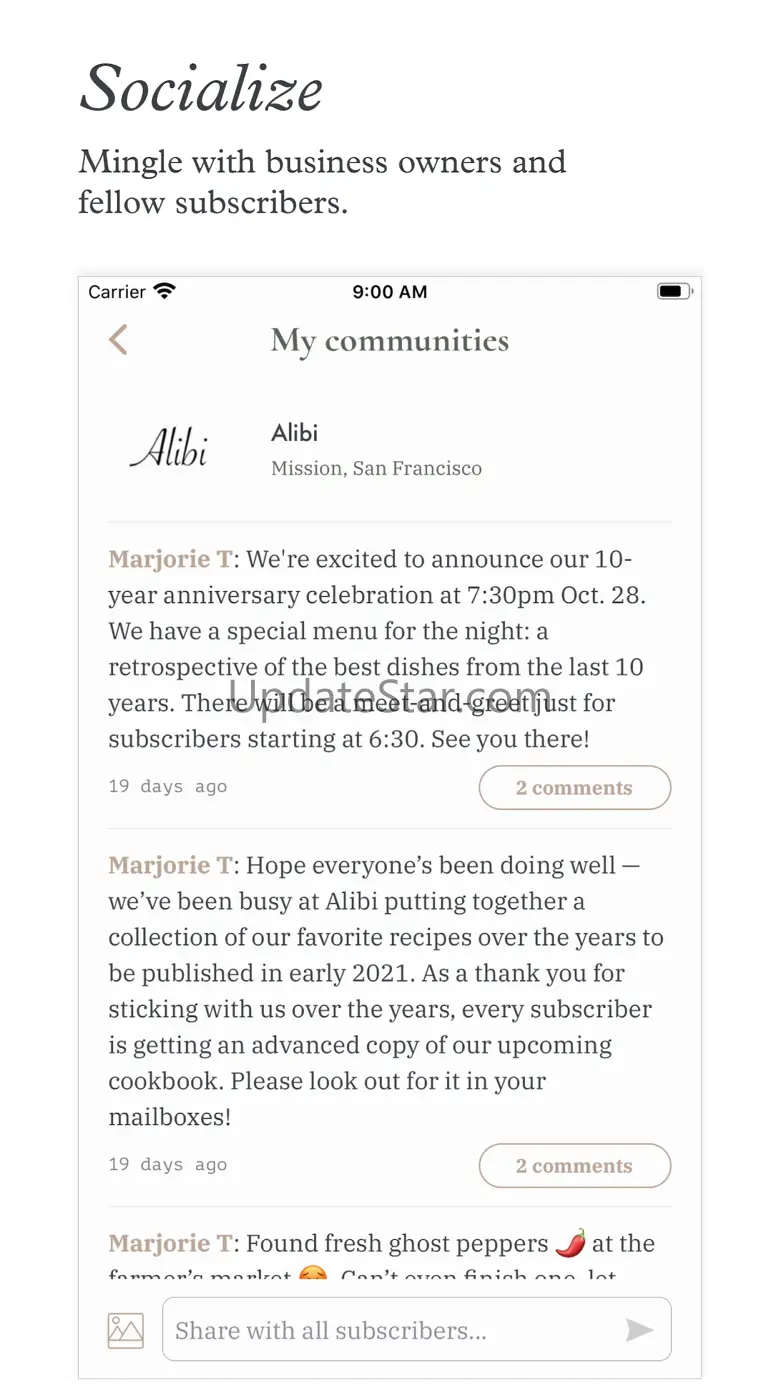Open Marjorie T's profile from anniversary post
This screenshot has width=780, height=1387.
coord(170,559)
